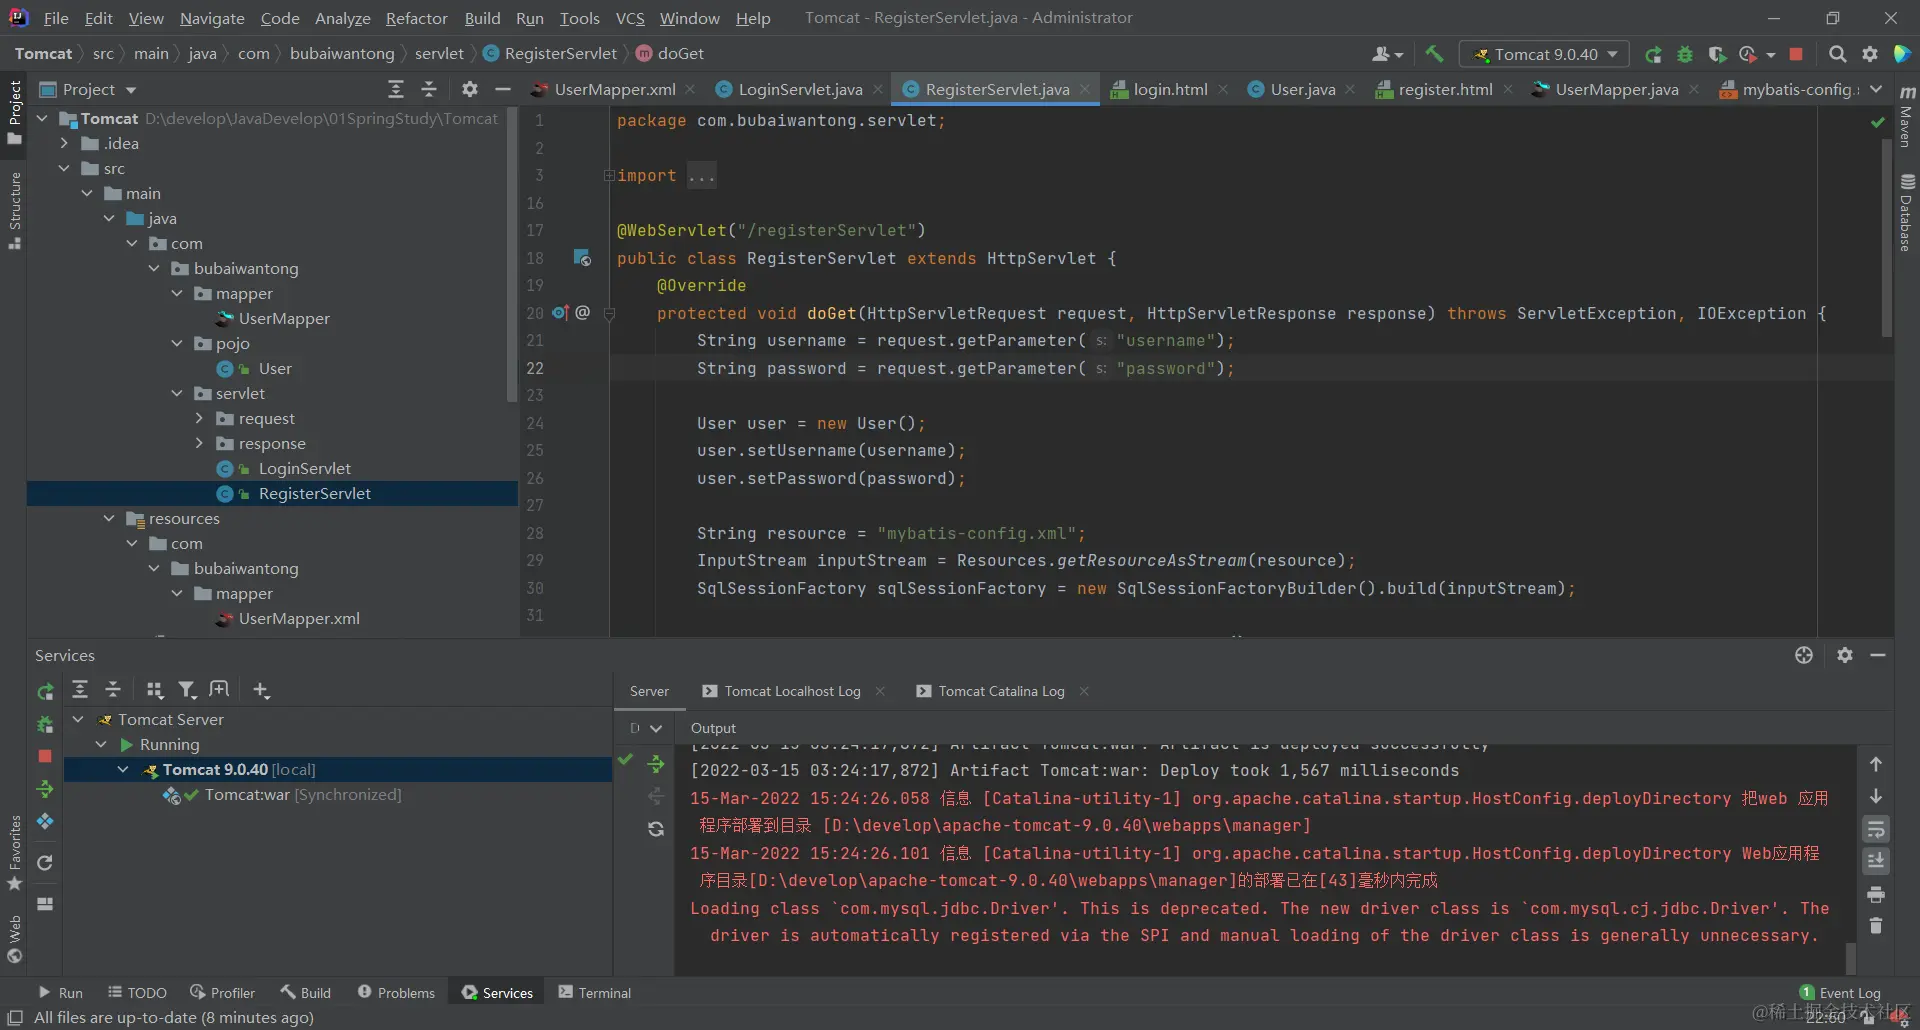1920x1030 pixels.
Task: Open the Refactor menu
Action: pyautogui.click(x=416, y=18)
